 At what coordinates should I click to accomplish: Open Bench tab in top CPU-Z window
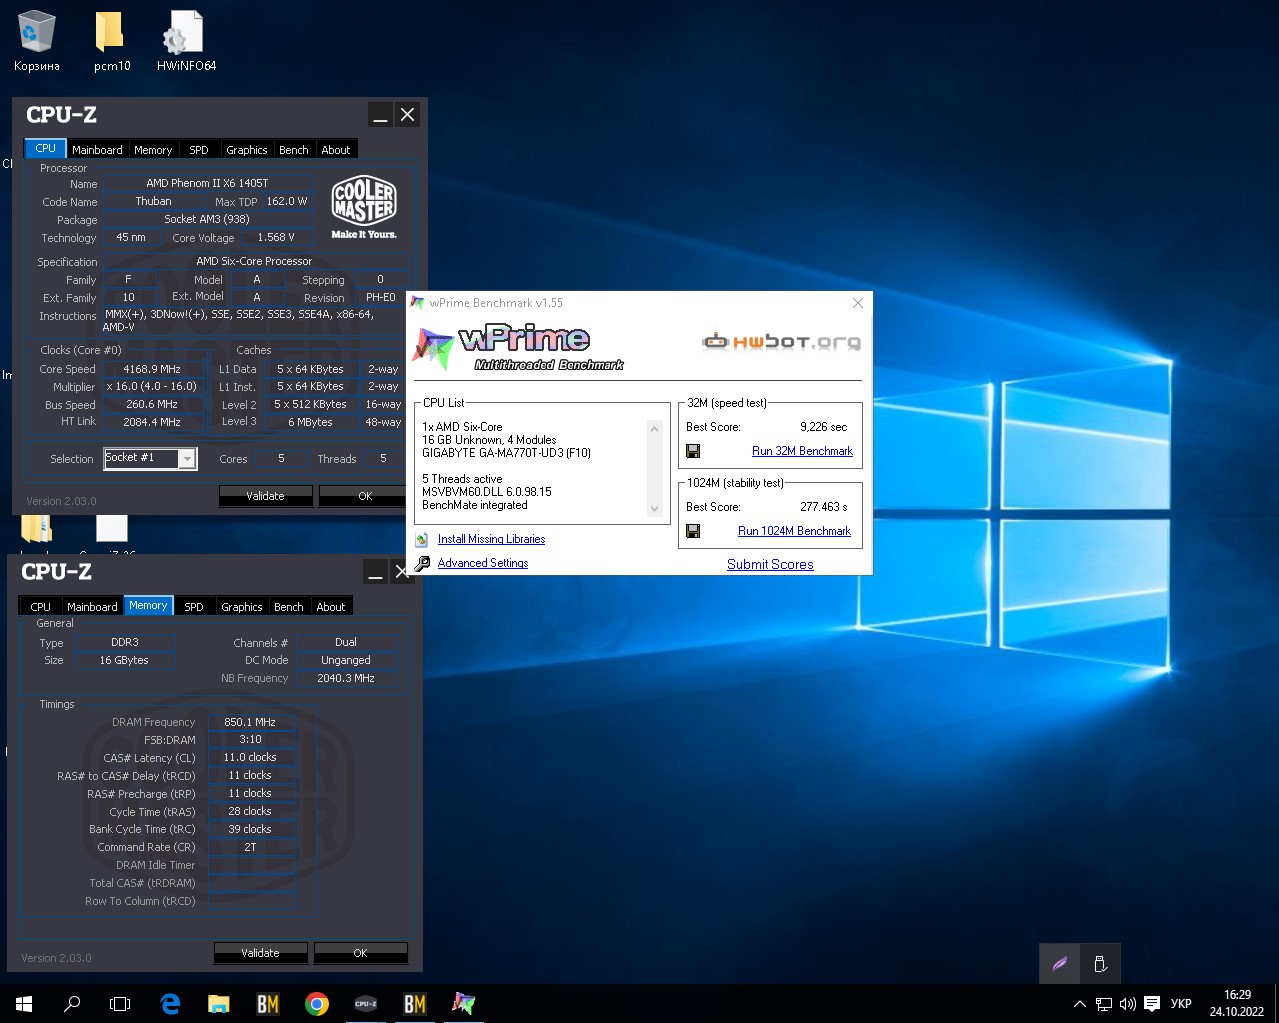(293, 149)
